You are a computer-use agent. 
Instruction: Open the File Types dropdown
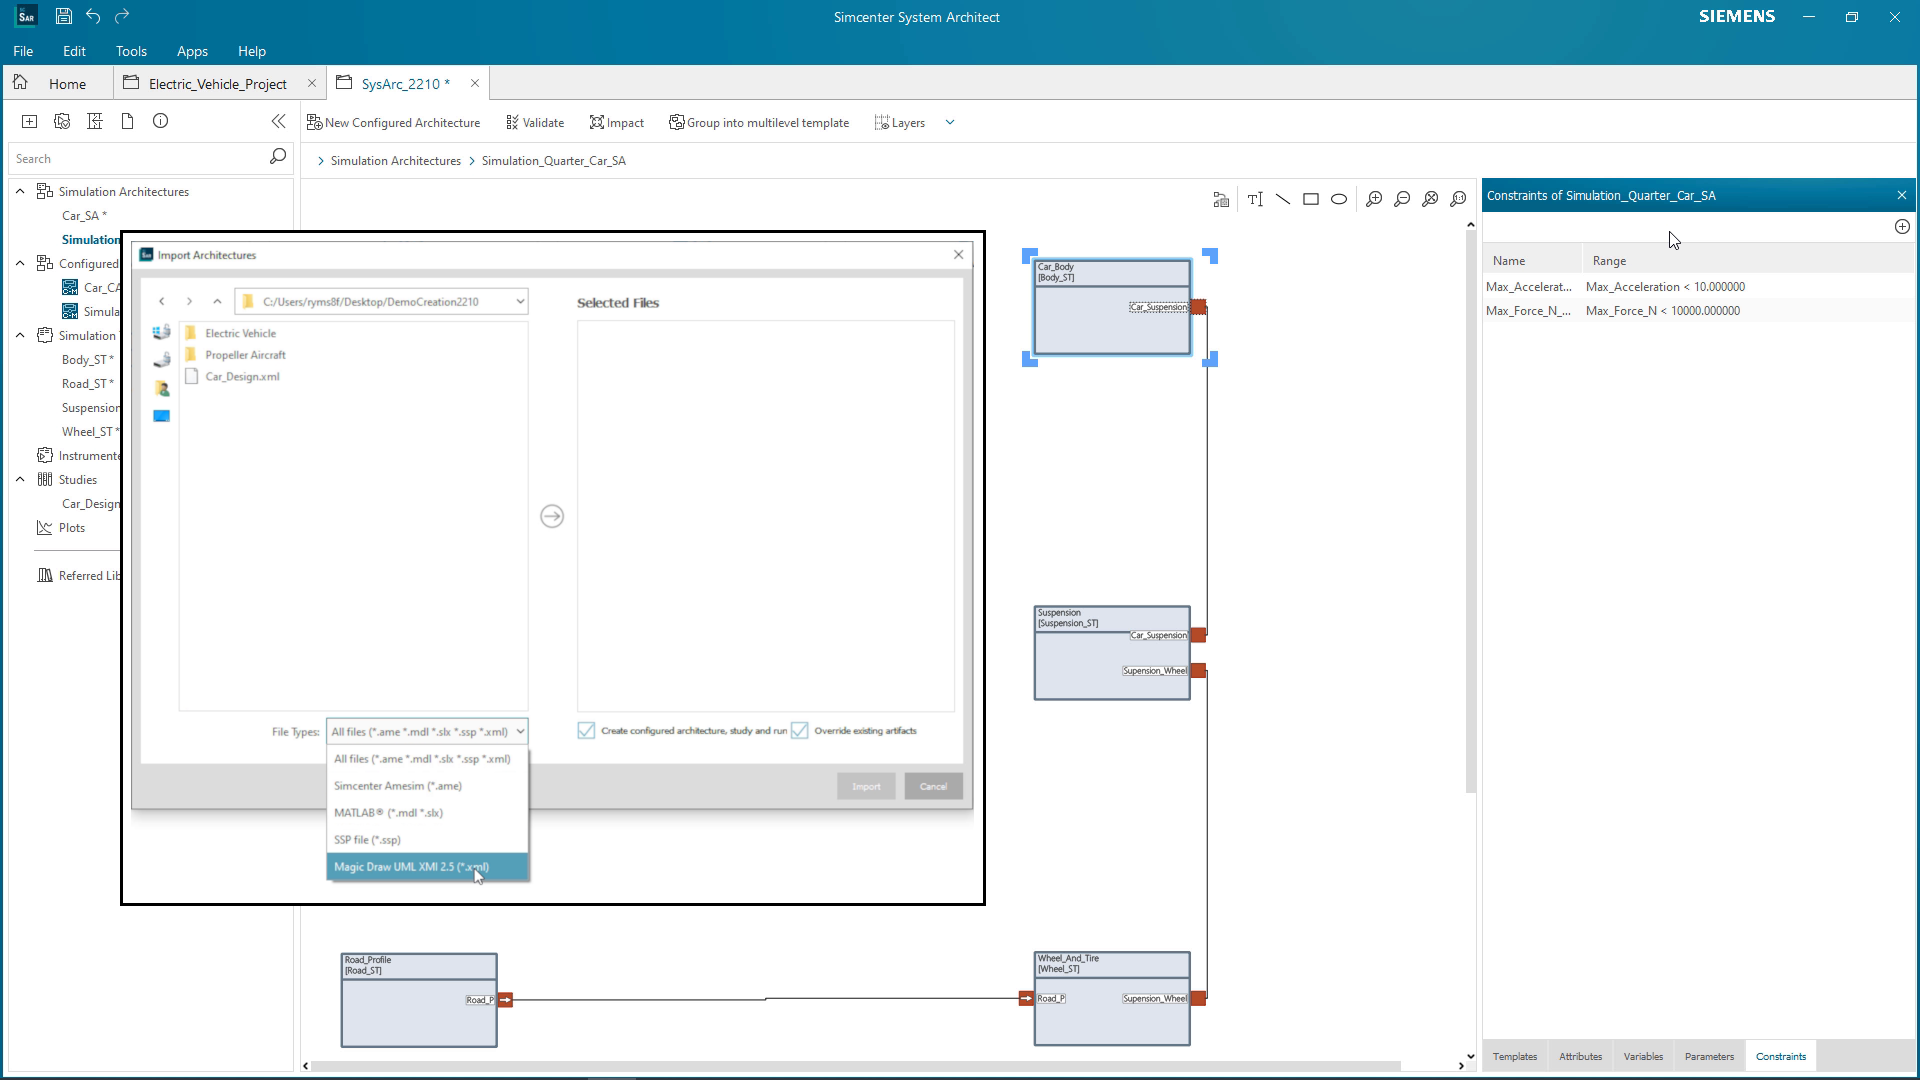pyautogui.click(x=521, y=731)
